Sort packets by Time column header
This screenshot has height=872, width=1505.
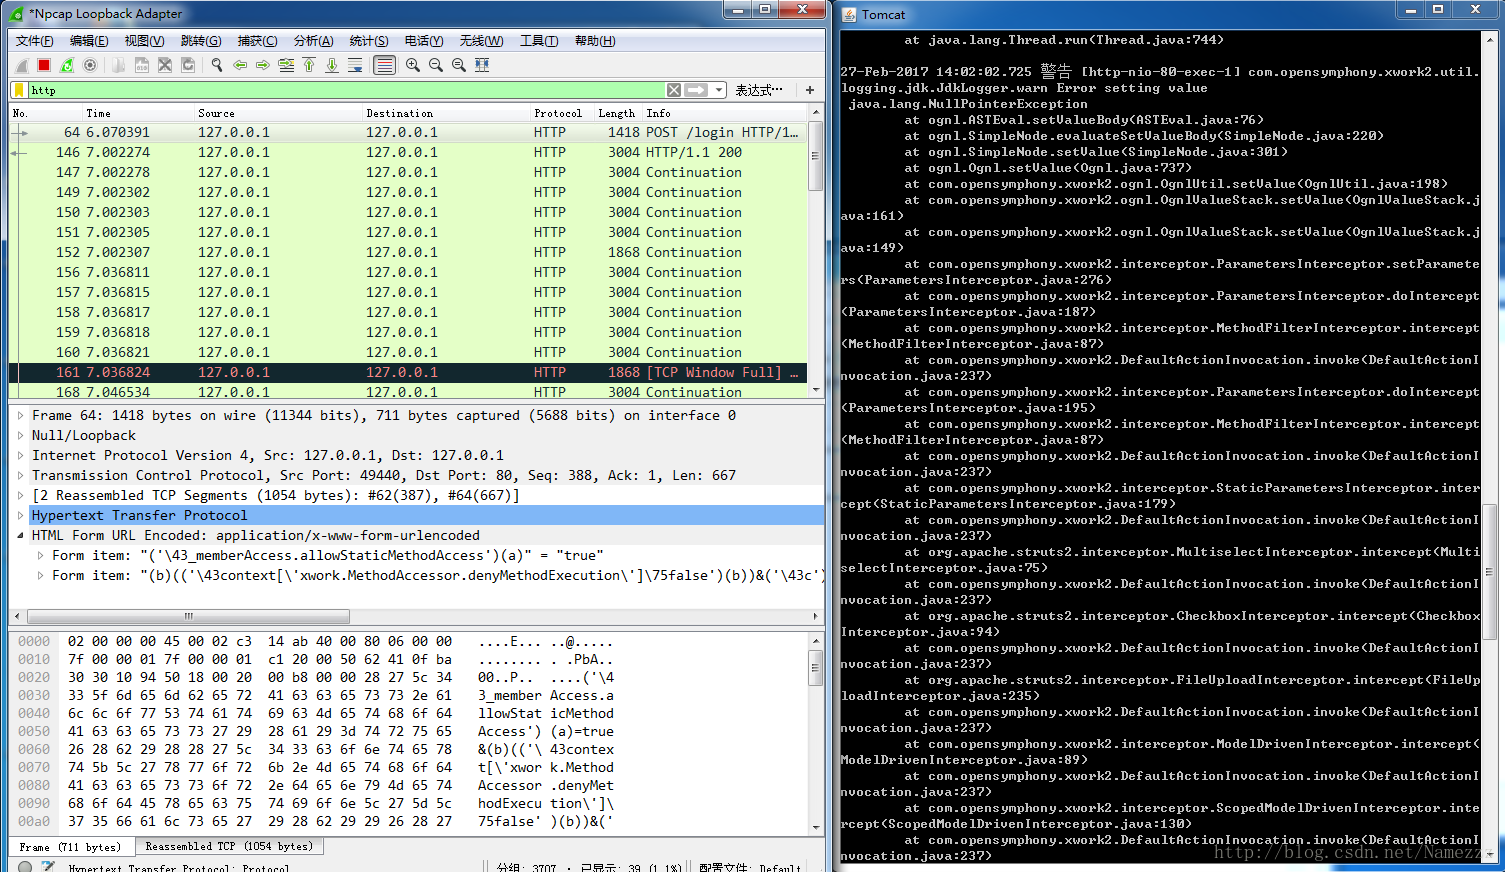138,113
